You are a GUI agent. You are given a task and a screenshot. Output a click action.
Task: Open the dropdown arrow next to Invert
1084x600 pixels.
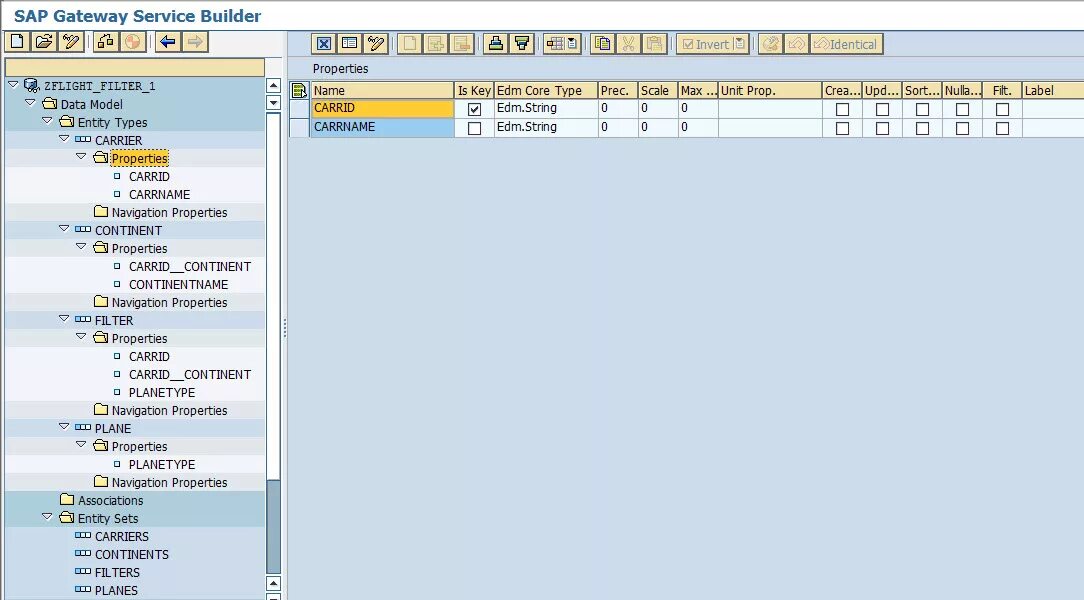[x=740, y=44]
